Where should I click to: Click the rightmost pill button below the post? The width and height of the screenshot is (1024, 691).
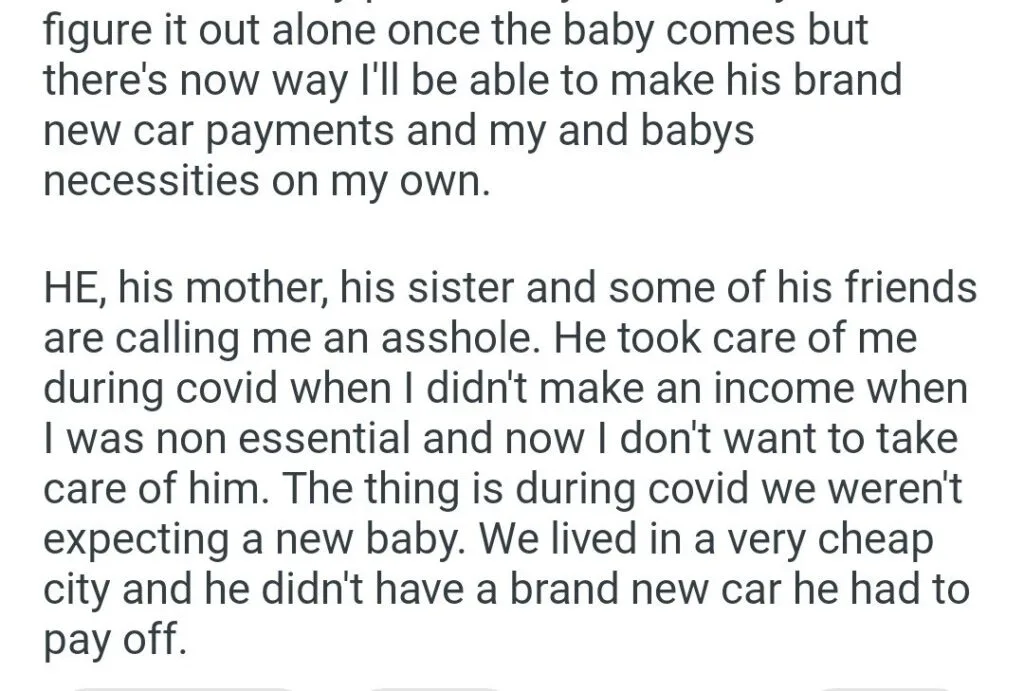click(x=885, y=686)
